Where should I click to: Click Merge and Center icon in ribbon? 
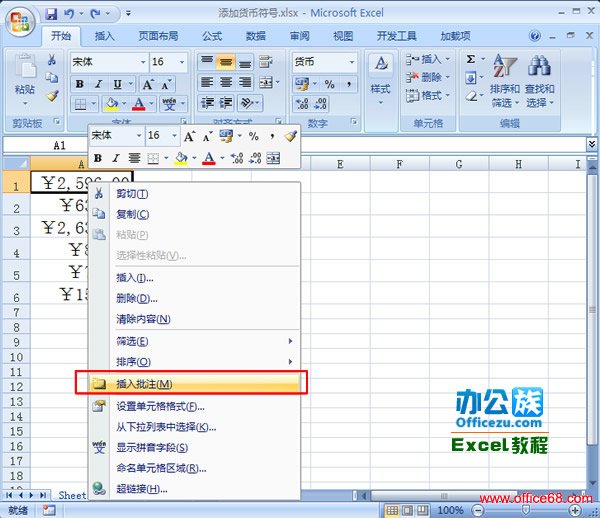(266, 82)
